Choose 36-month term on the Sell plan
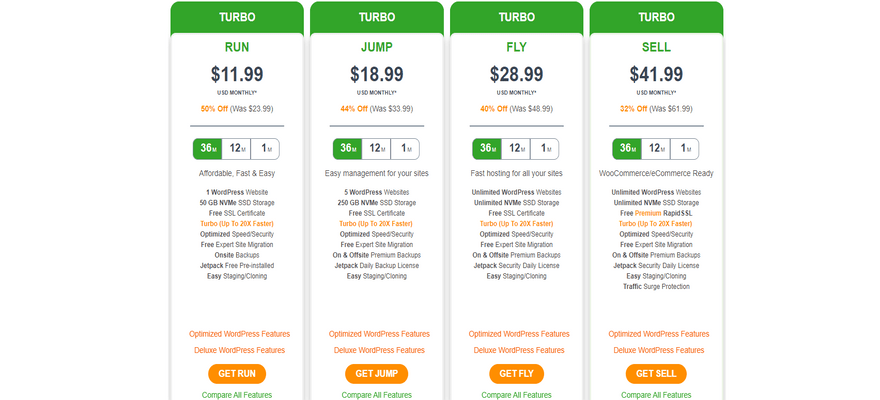 click(x=627, y=149)
